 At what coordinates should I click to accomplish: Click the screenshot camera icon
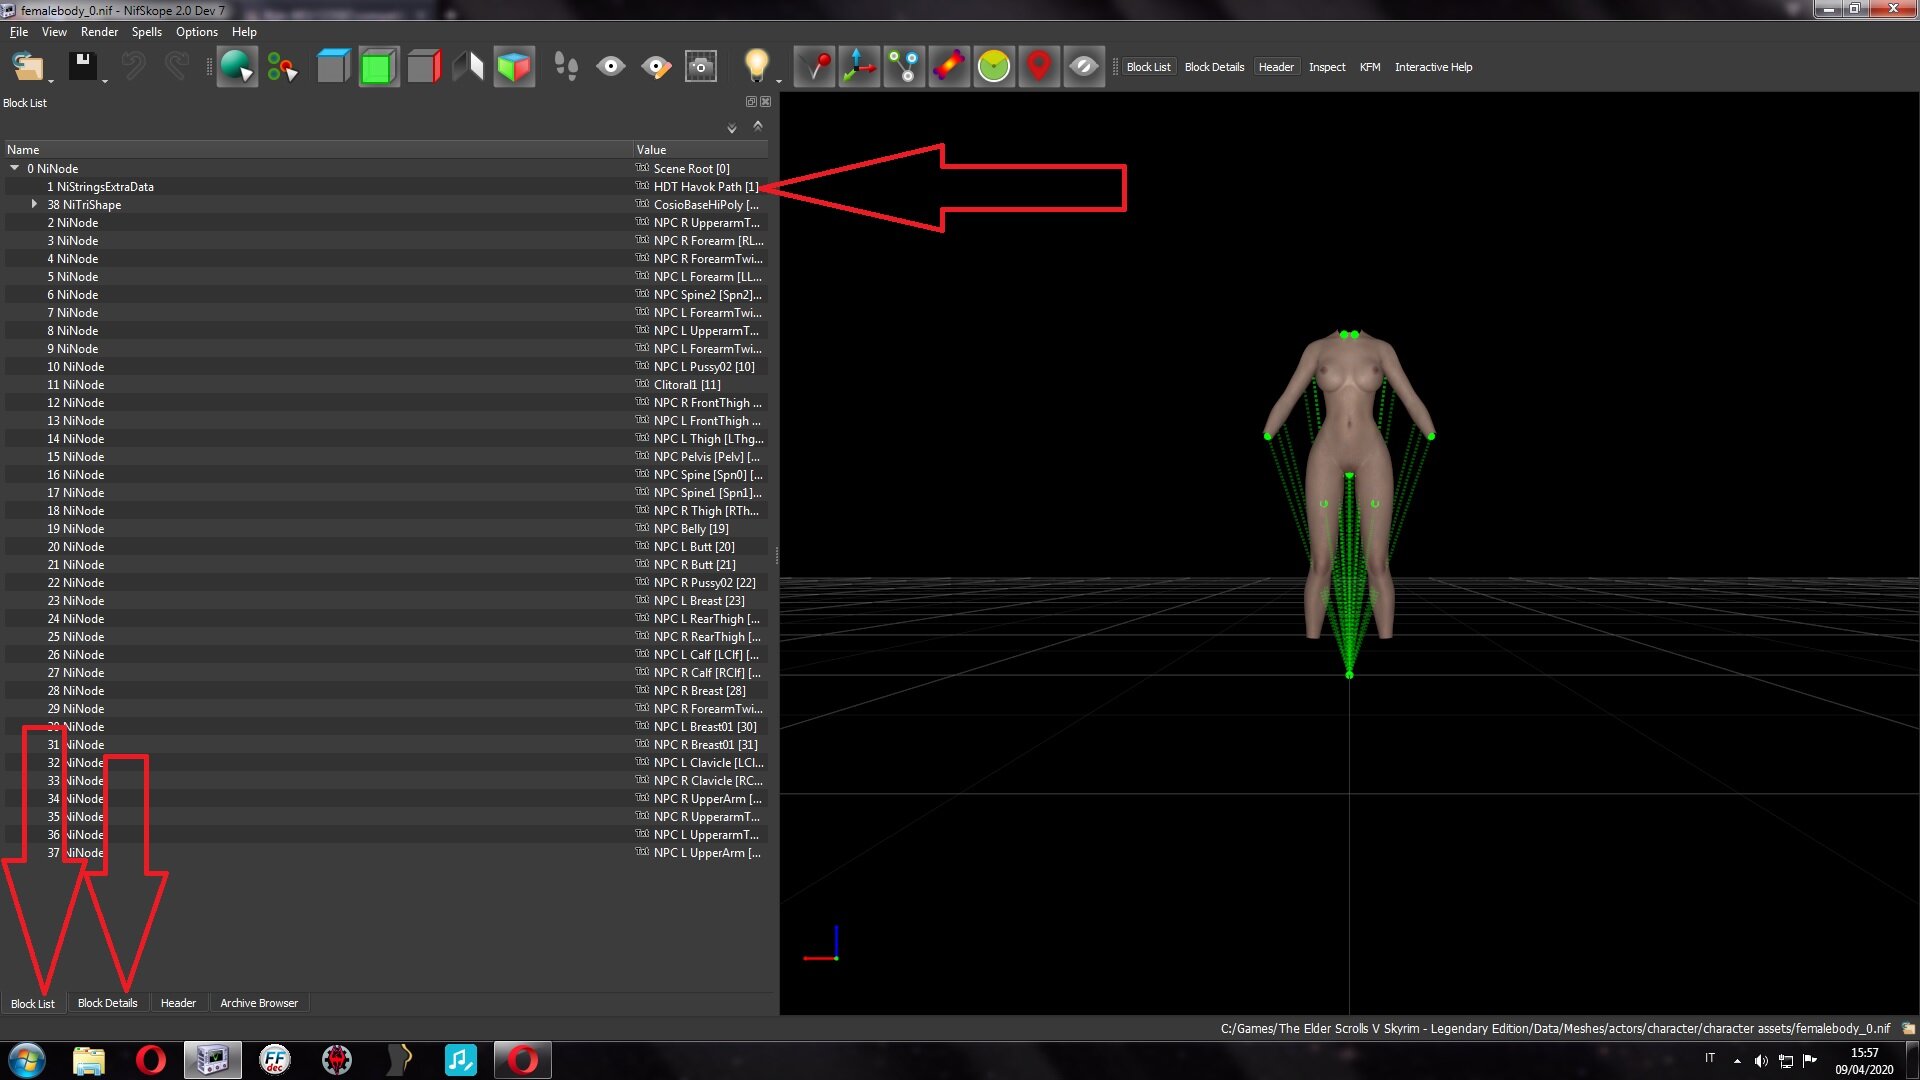[x=701, y=67]
